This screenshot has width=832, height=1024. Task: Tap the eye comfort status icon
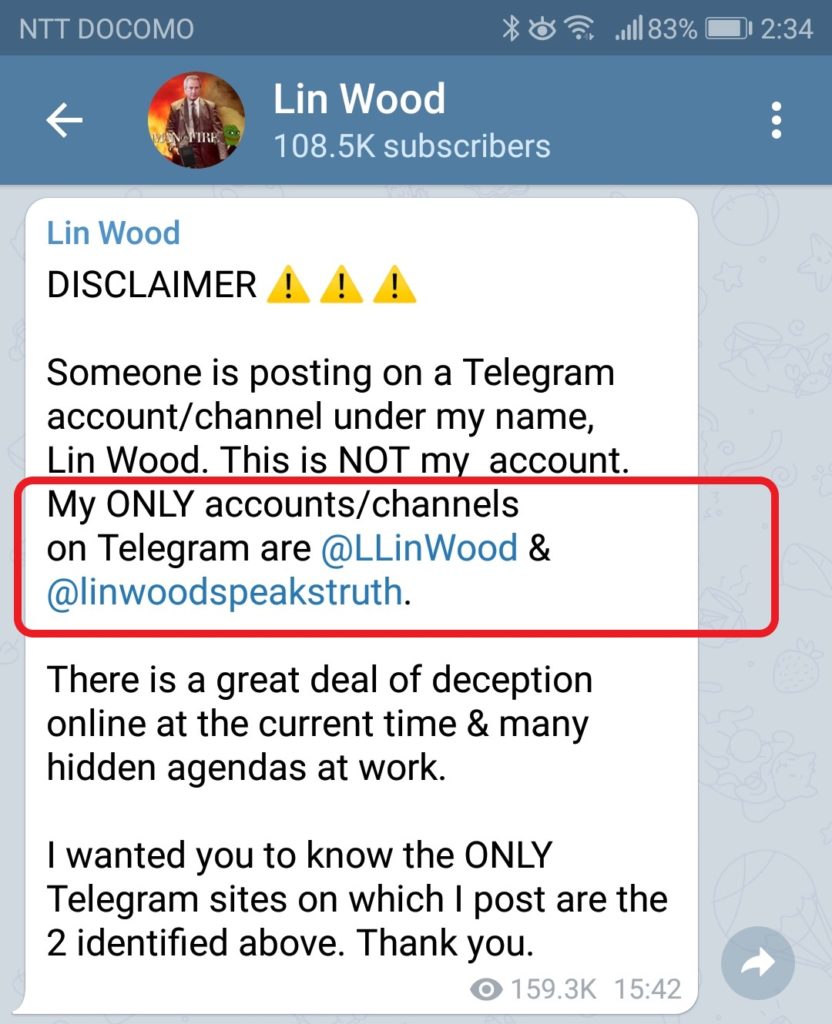[x=541, y=29]
